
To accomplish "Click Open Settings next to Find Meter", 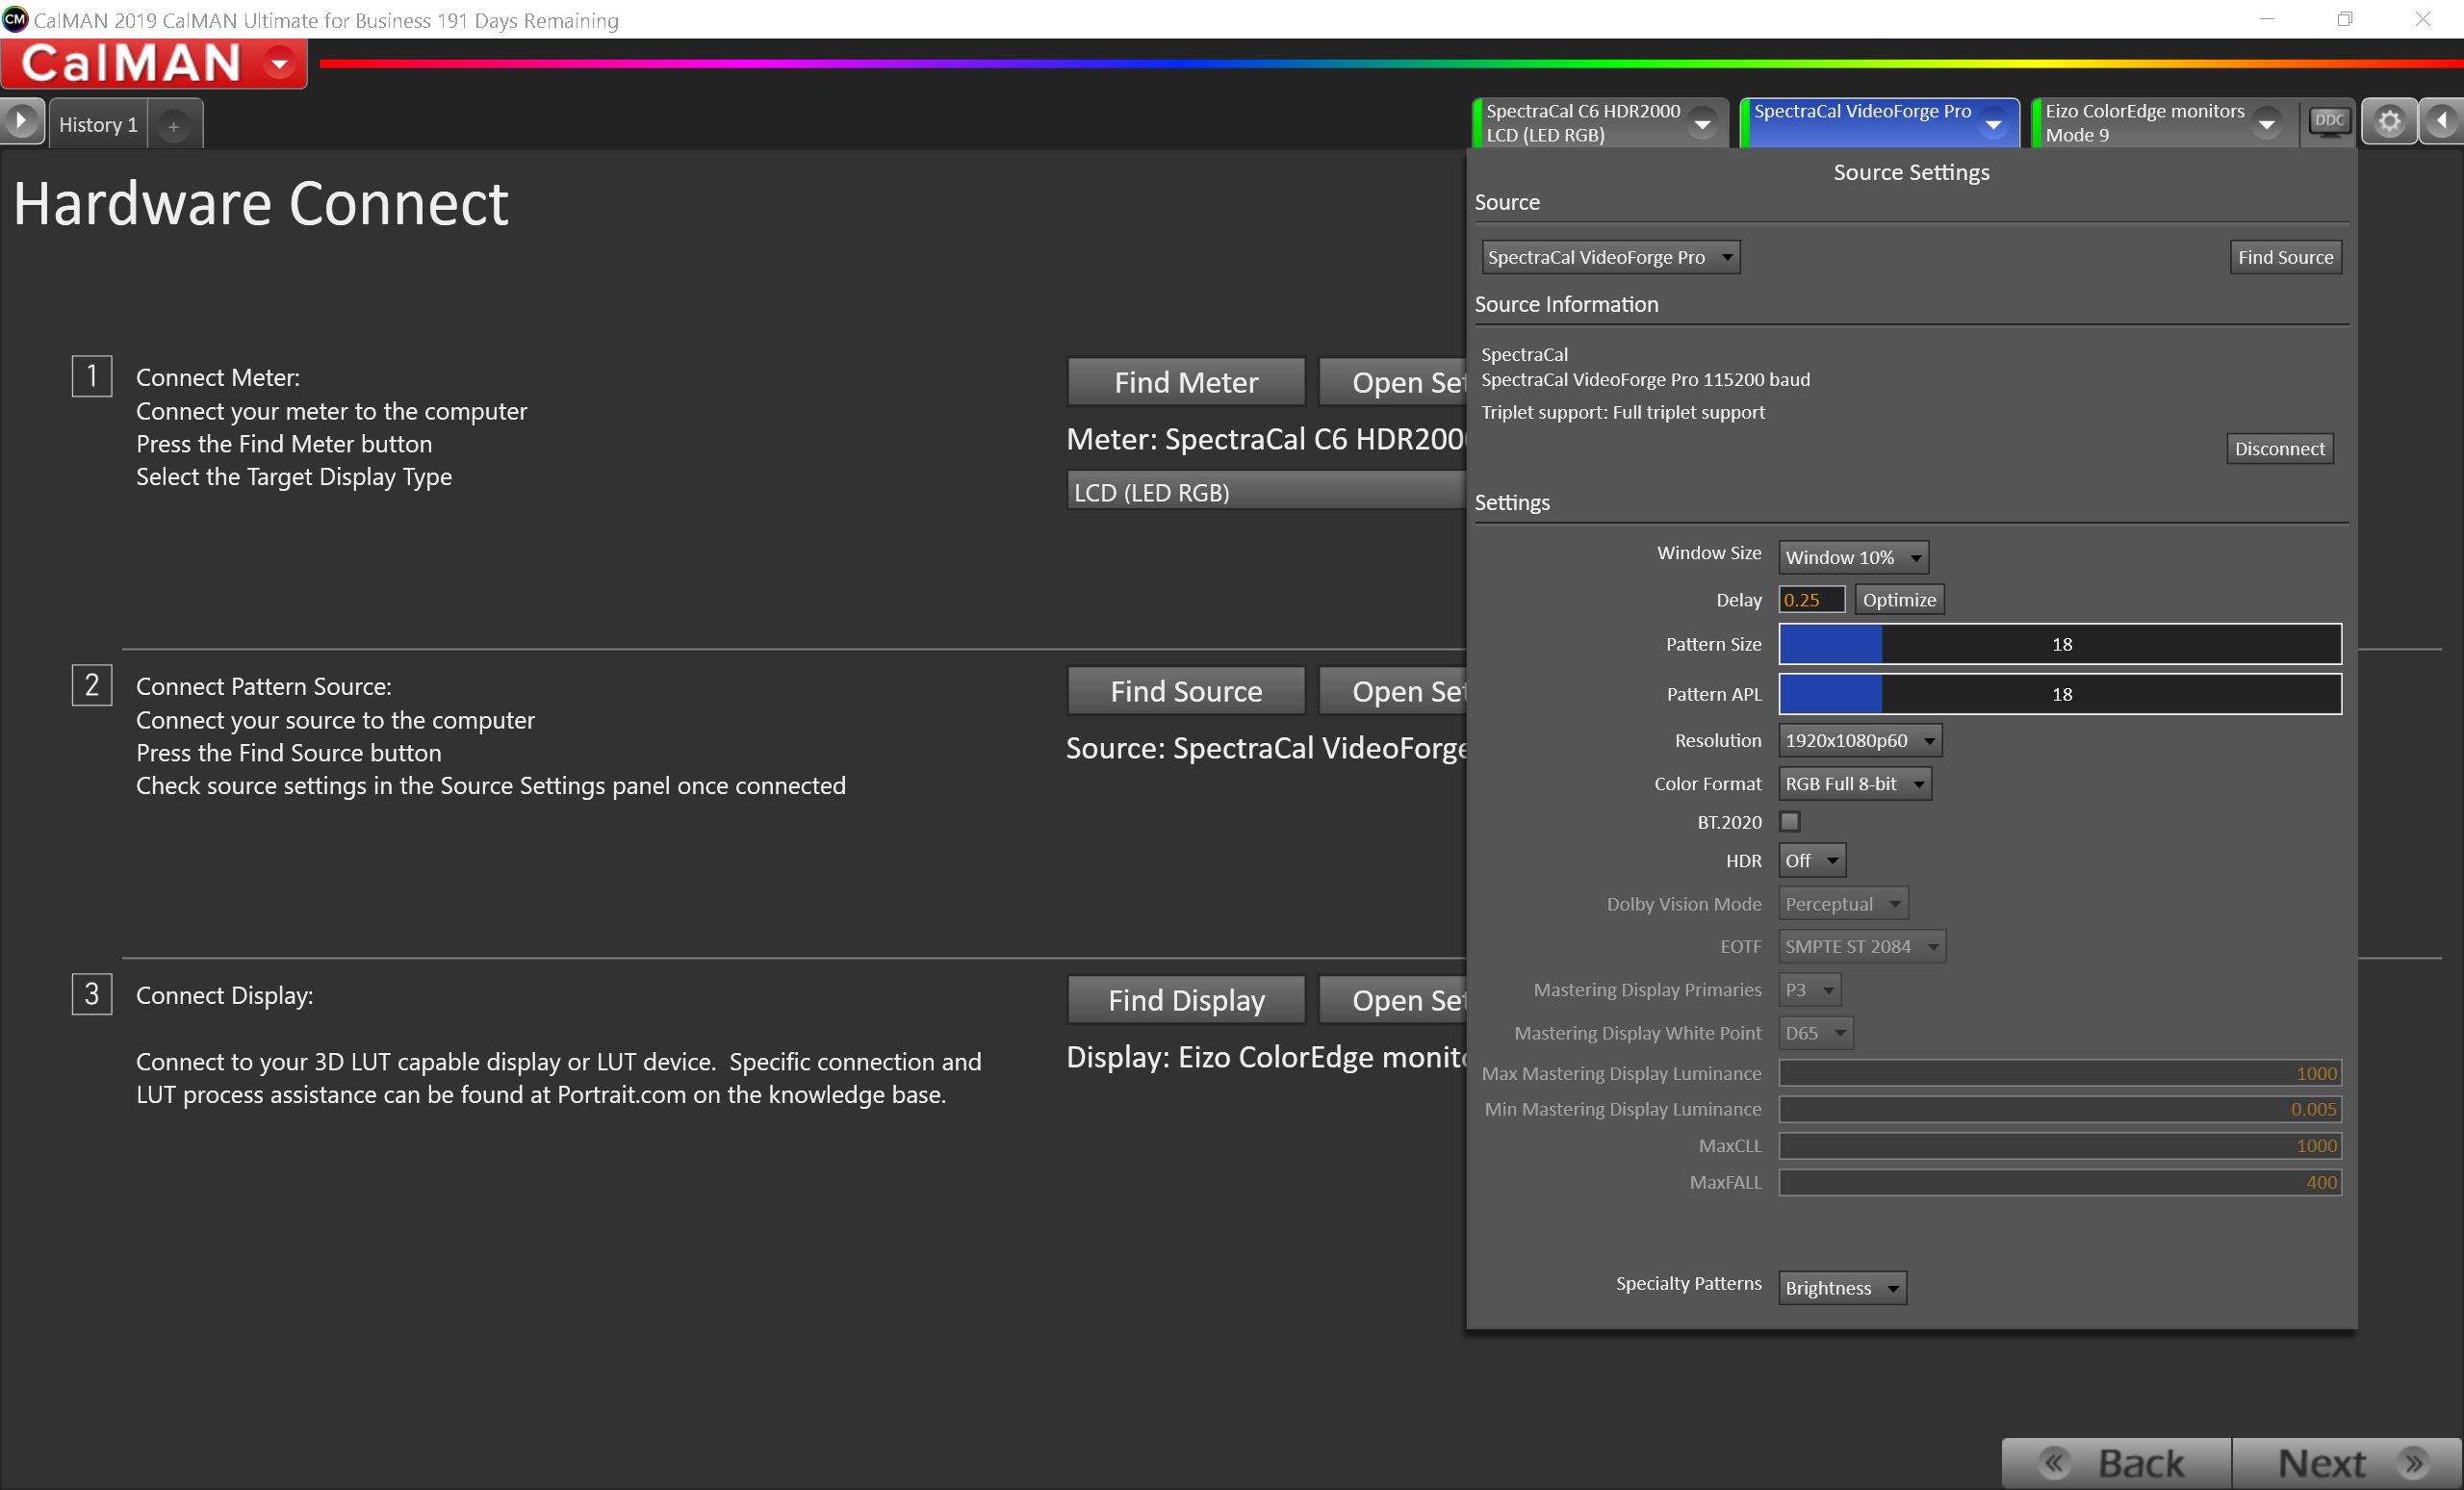I will [1393, 382].
